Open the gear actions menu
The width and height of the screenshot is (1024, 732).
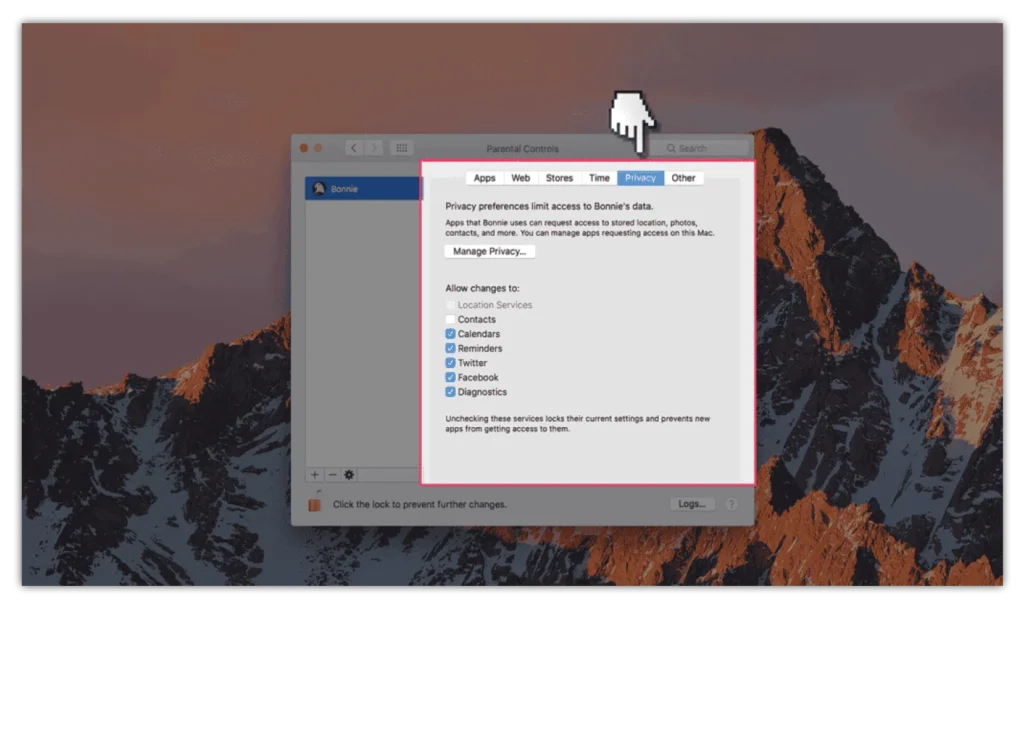click(x=349, y=475)
